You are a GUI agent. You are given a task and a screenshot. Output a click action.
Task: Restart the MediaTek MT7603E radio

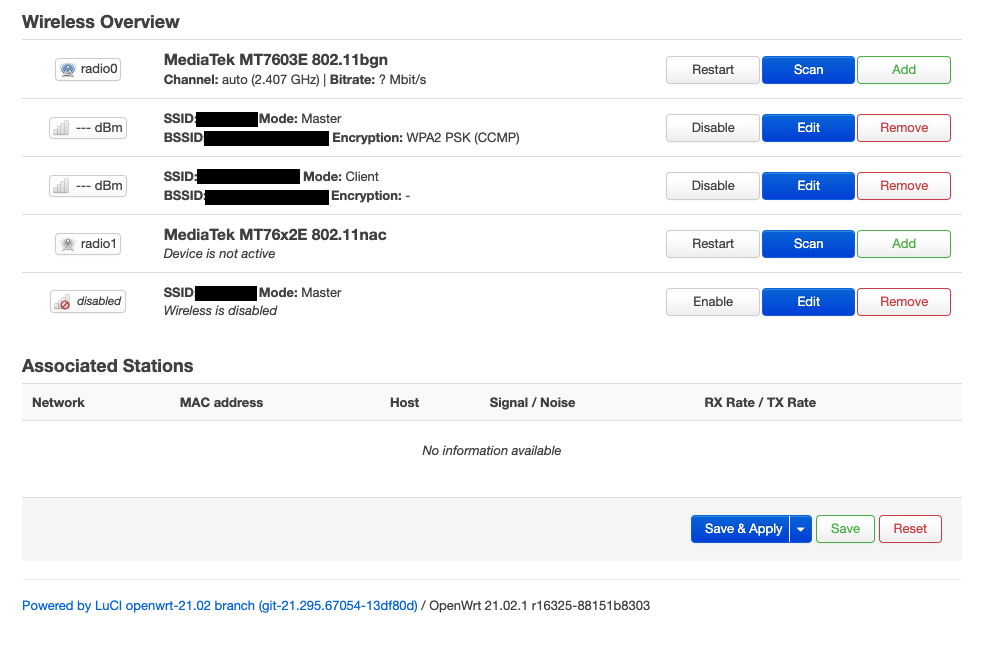click(x=713, y=70)
